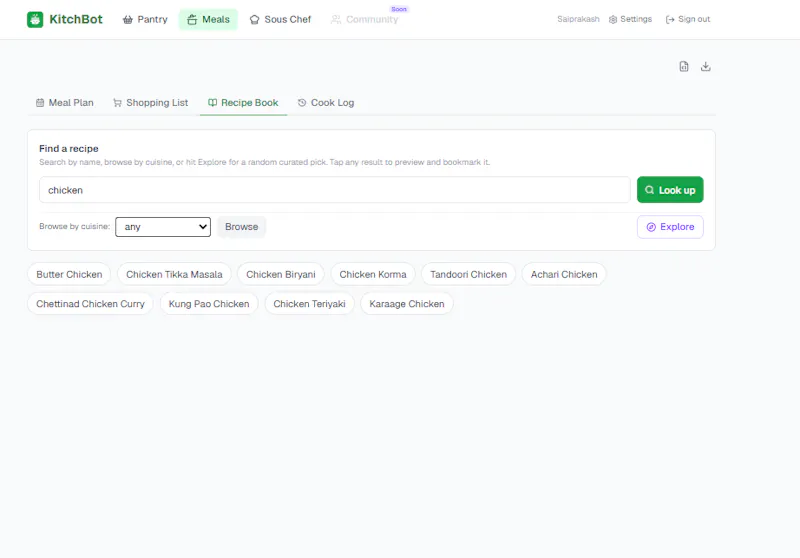Click the Look up button
Viewport: 800px width, 558px height.
(670, 190)
